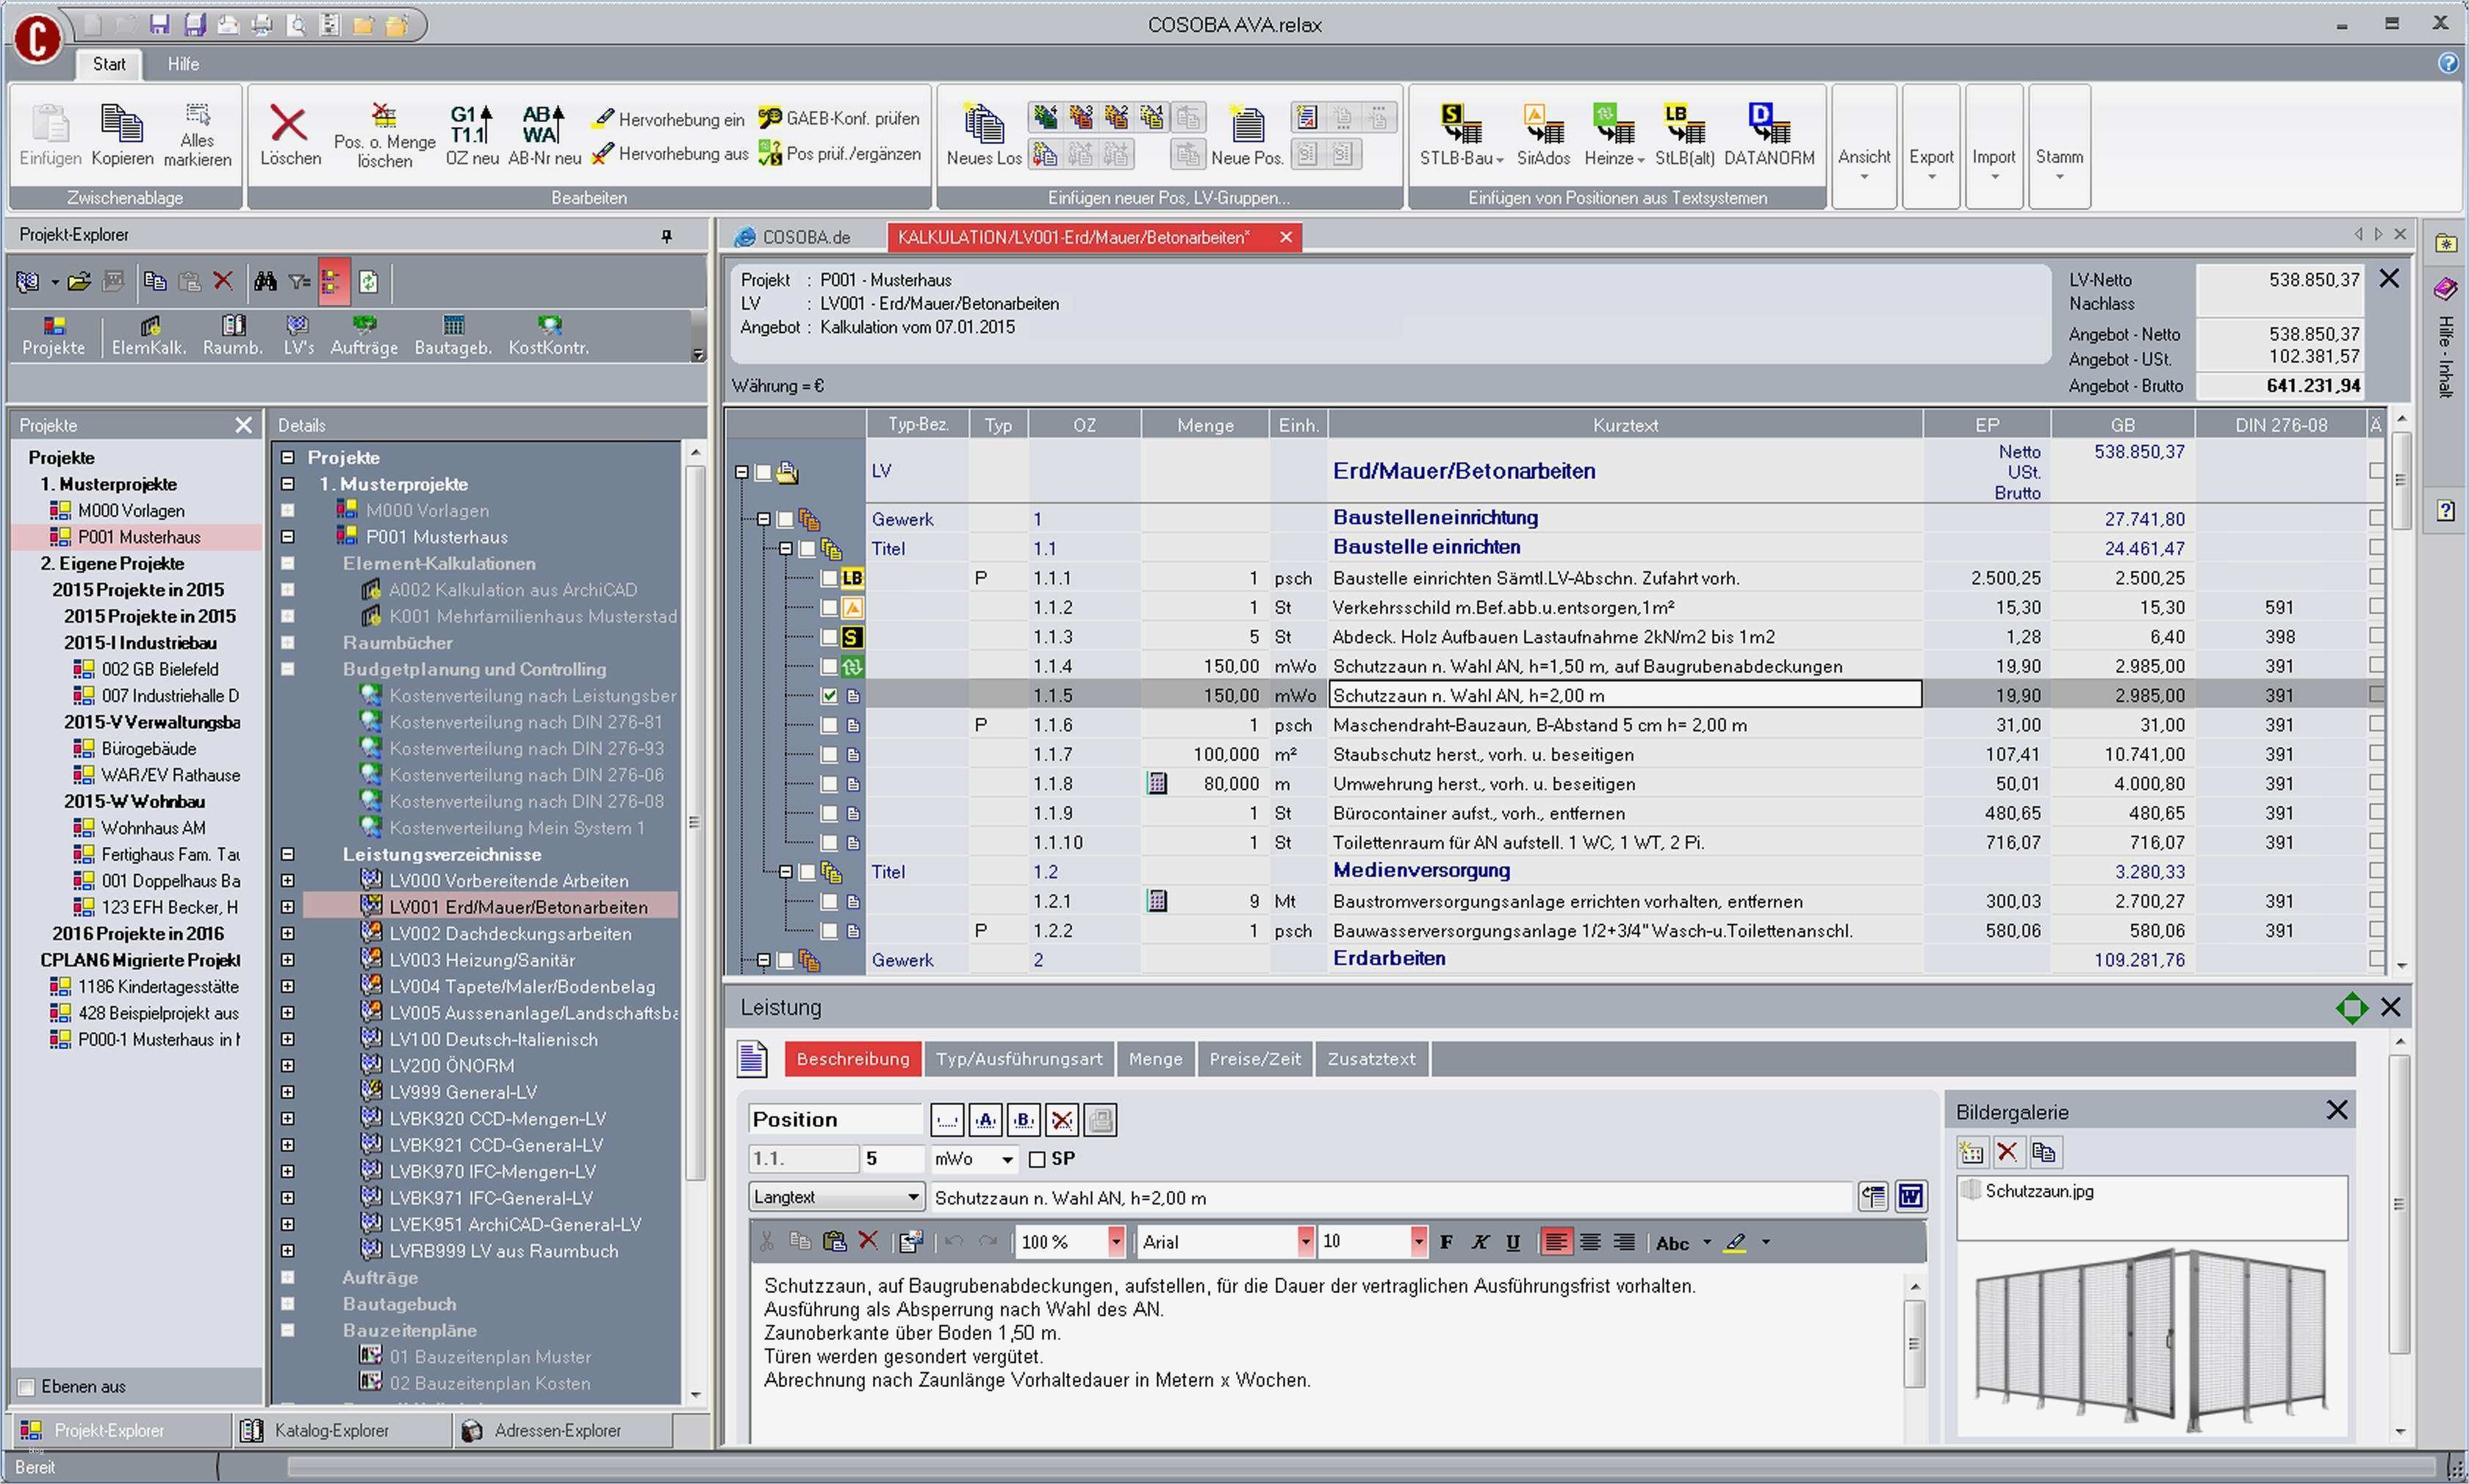Open the Langtext in Word icon

point(1911,1196)
